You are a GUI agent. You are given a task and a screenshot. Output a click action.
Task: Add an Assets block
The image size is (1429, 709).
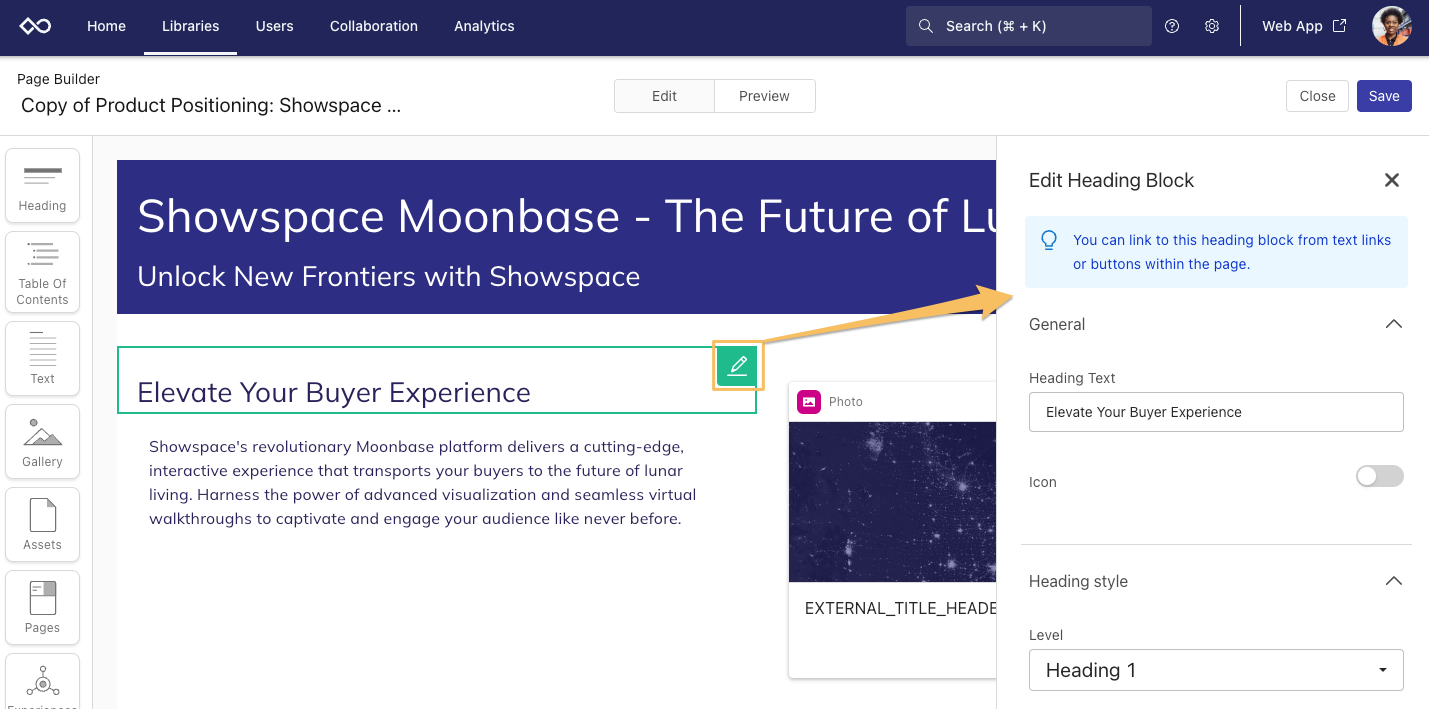tap(42, 524)
